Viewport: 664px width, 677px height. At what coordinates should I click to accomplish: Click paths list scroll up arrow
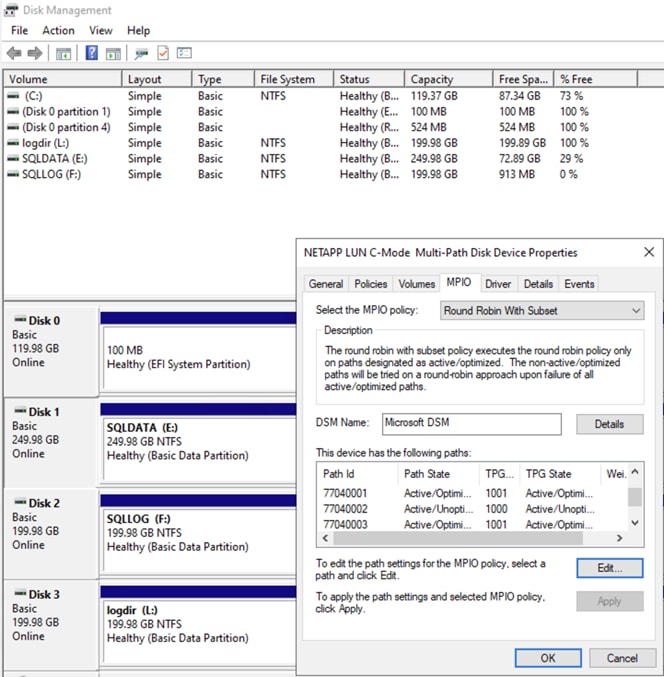tap(635, 471)
